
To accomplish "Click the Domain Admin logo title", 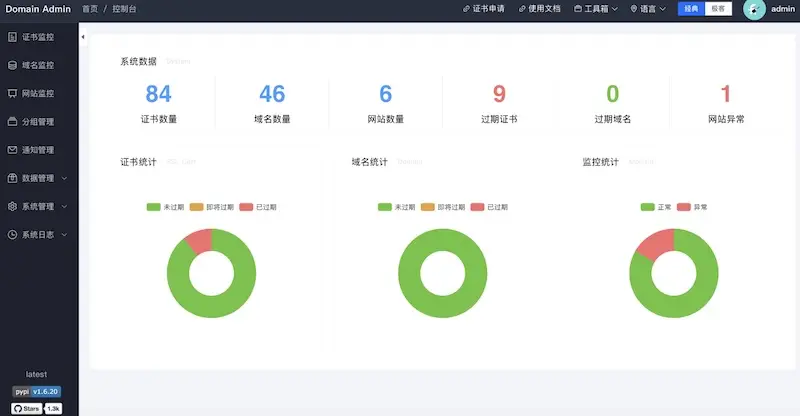I will [38, 9].
